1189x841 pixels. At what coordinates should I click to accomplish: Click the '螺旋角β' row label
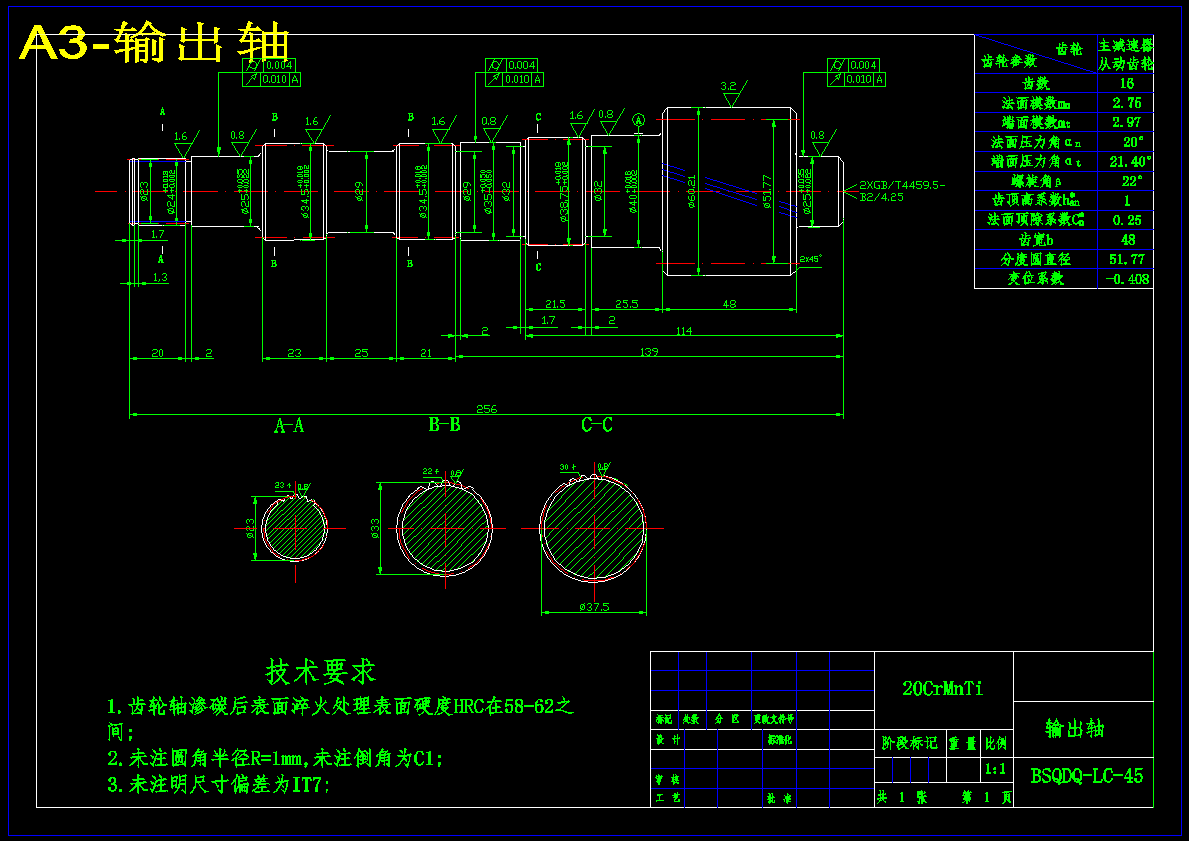pos(1036,181)
